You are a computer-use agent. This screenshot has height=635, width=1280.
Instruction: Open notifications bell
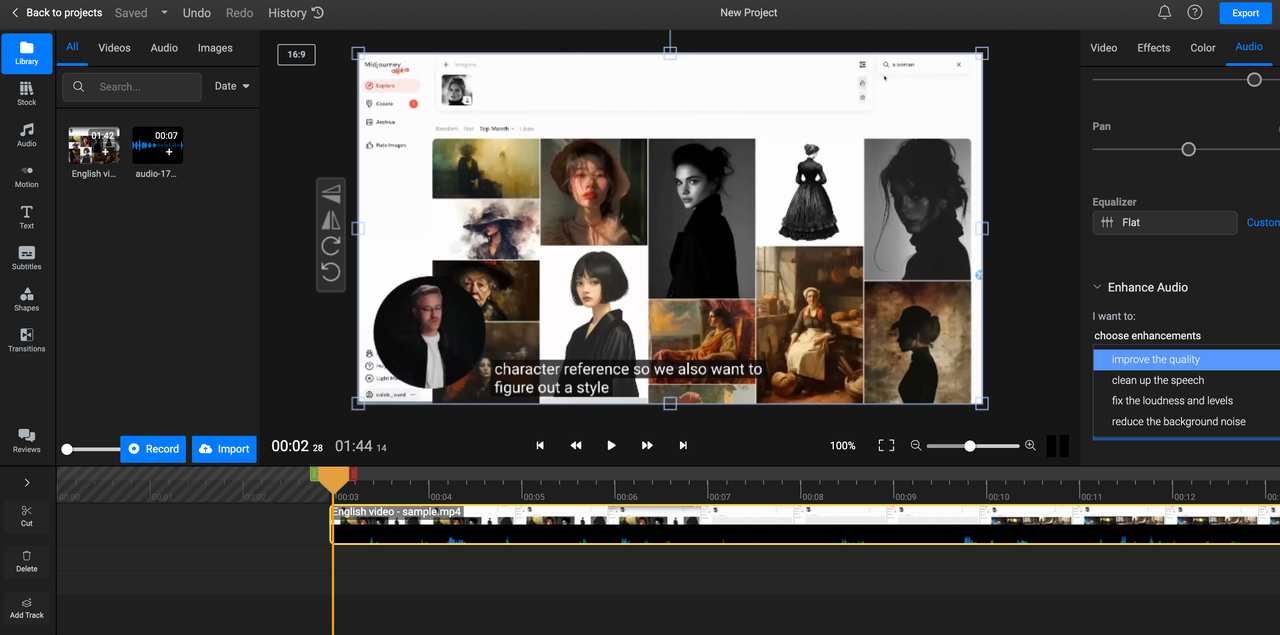click(1164, 13)
